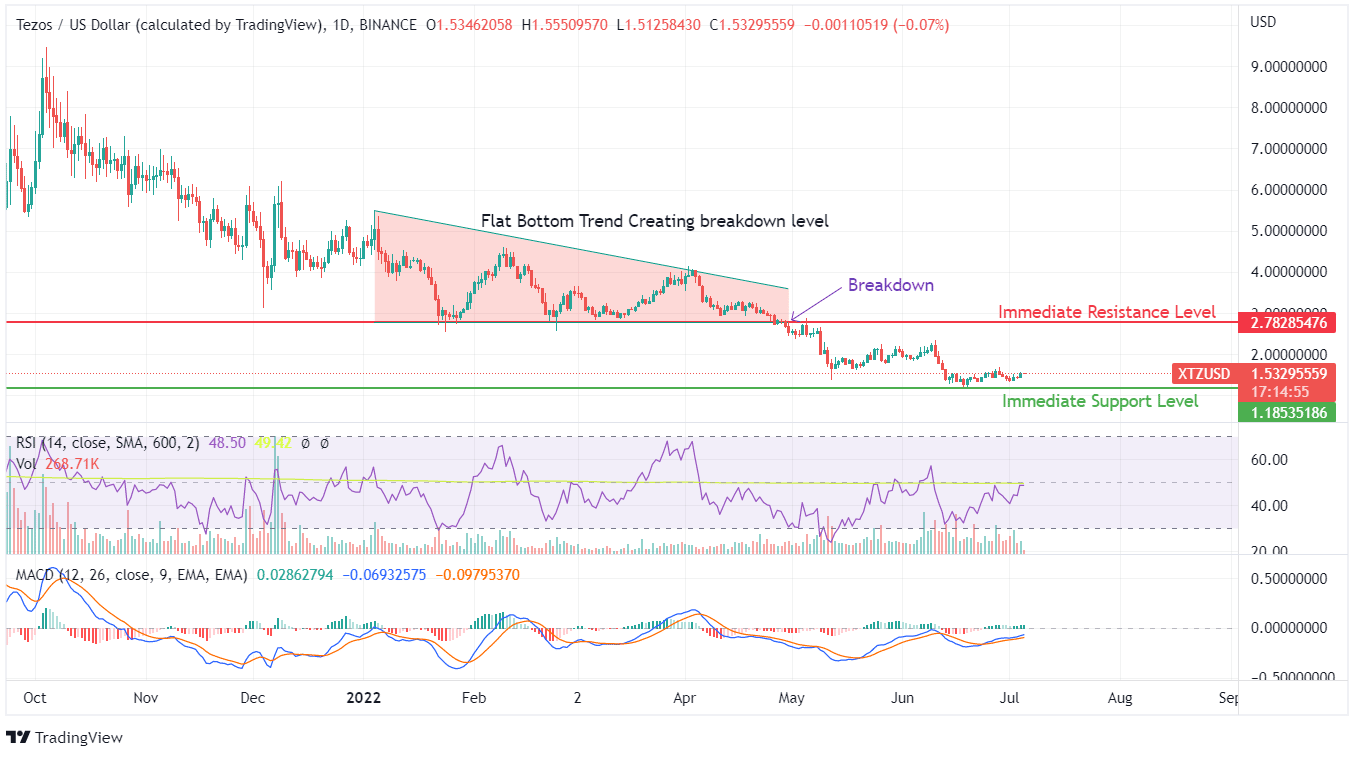
Task: Click the red 2.78285476 resistance price tag
Action: click(x=1286, y=323)
